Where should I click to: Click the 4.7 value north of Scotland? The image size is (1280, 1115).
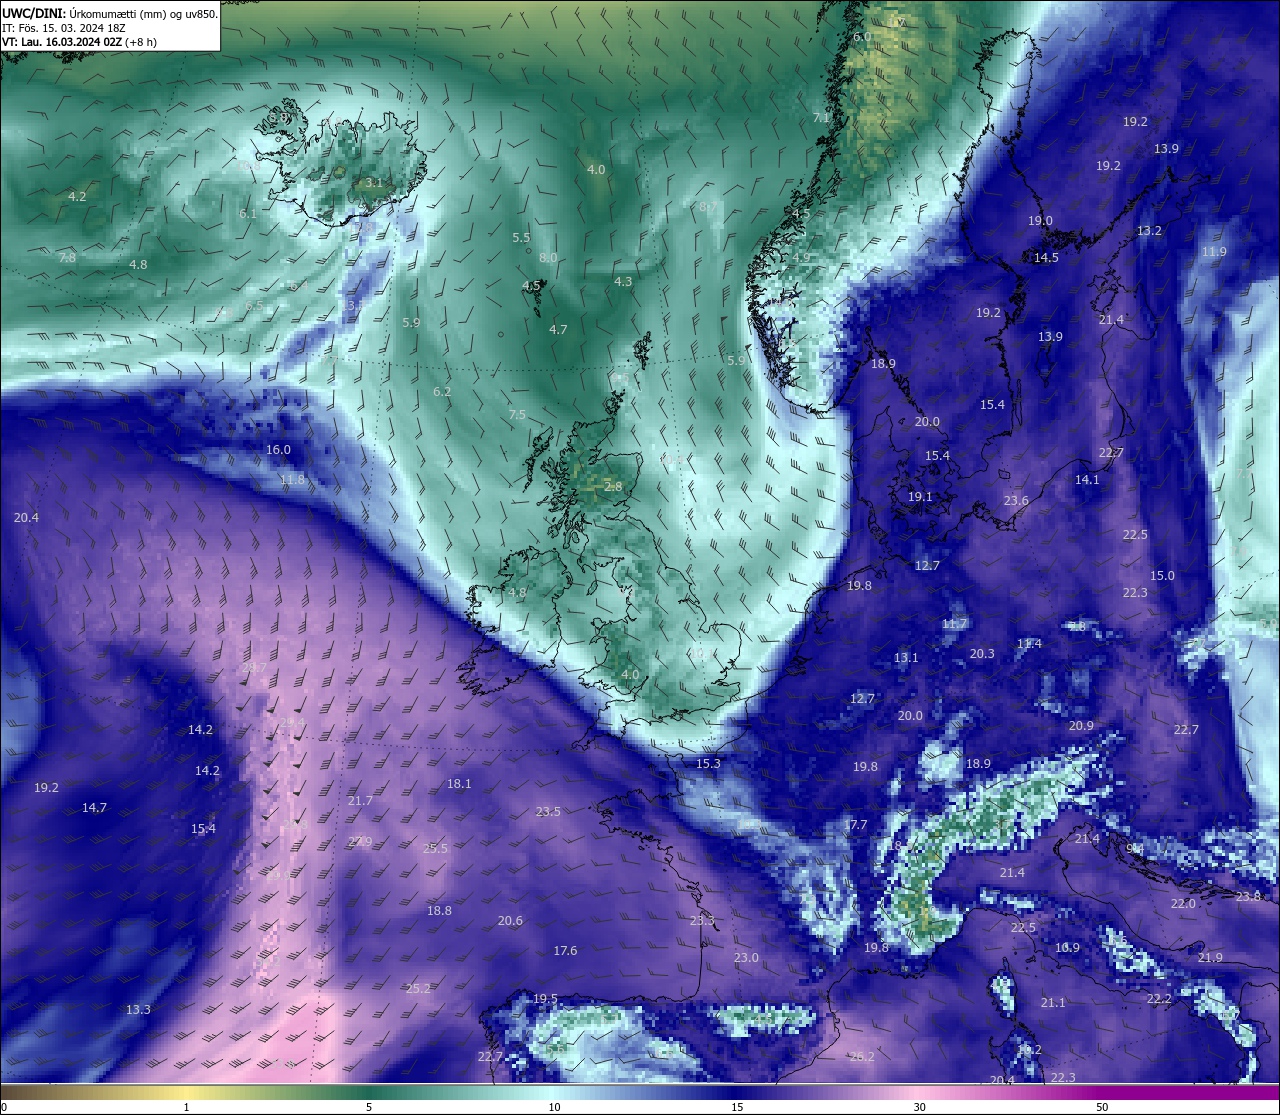click(x=558, y=330)
